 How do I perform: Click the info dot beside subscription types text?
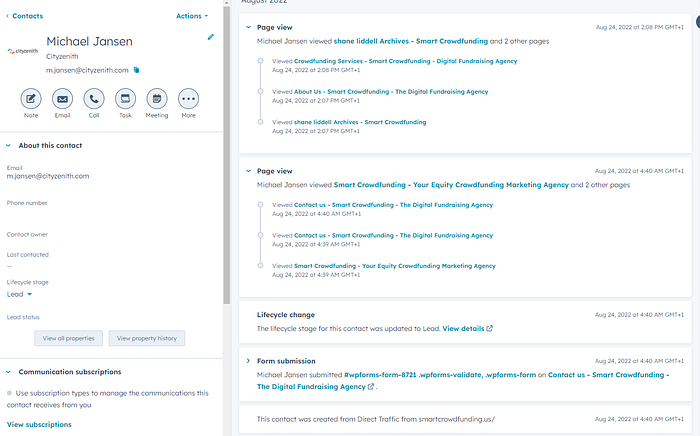pos(9,393)
